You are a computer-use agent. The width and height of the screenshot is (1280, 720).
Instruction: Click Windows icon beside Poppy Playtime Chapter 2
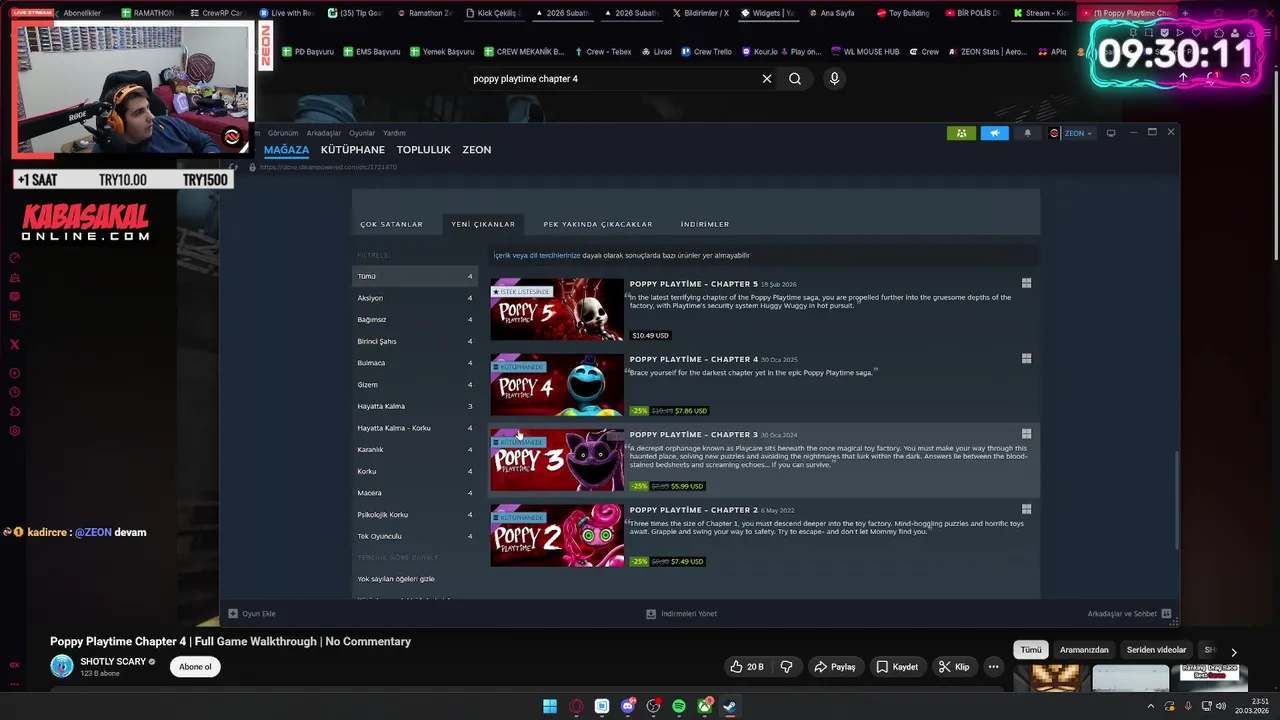point(1026,509)
